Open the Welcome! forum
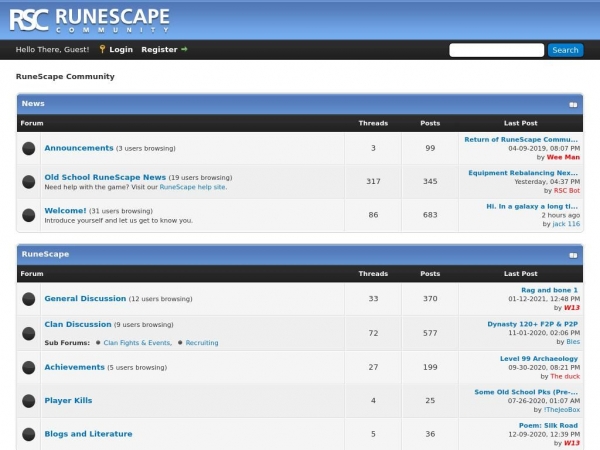Viewport: 600px width, 450px height. point(65,210)
